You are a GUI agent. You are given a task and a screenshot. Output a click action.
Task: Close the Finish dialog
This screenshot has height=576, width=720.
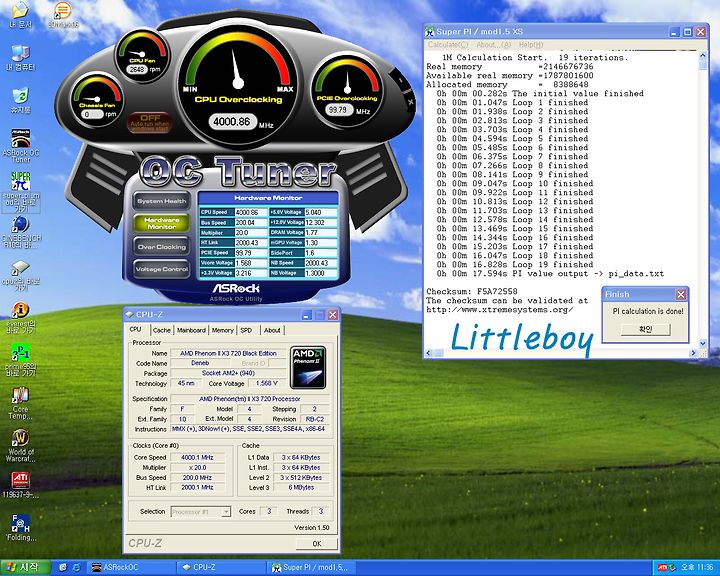pos(681,294)
